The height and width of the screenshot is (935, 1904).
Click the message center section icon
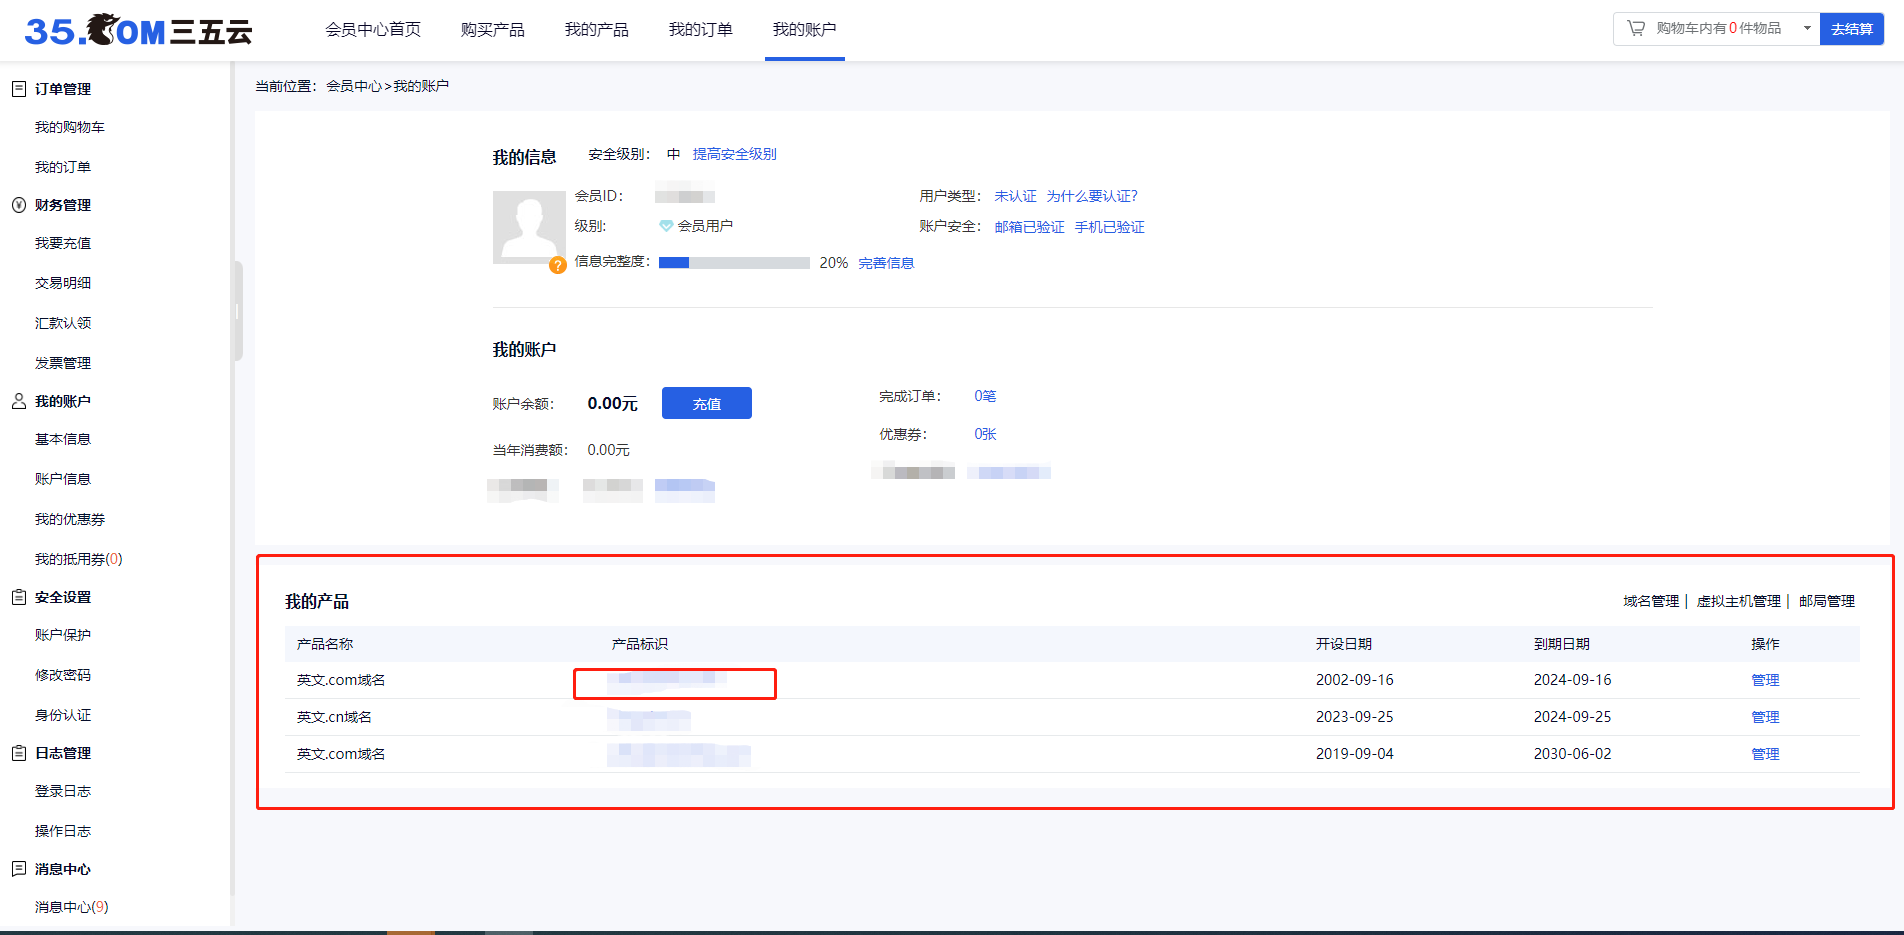coord(18,869)
